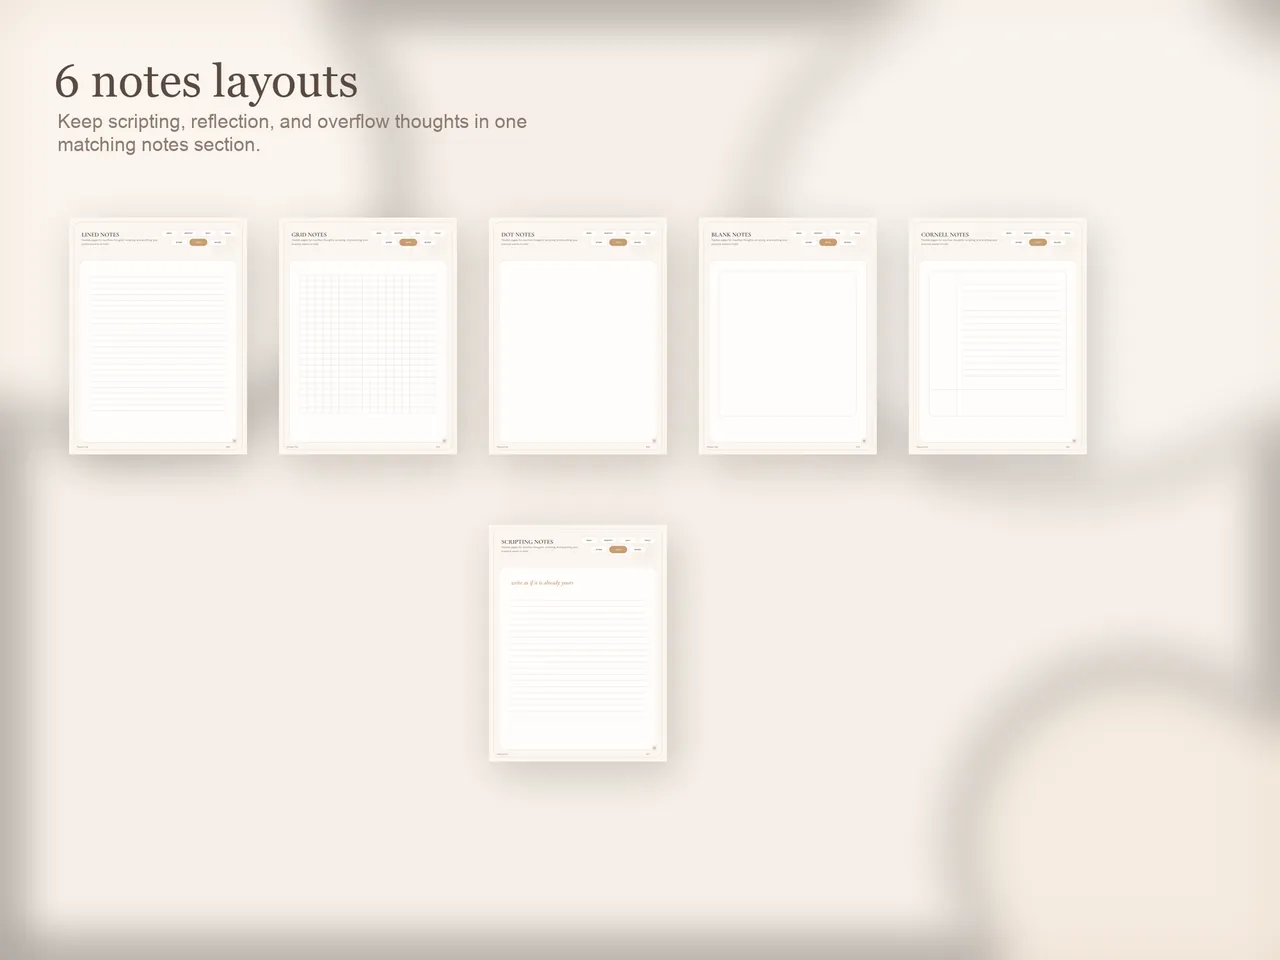
Task: Click the italic scripting prompt on Scripting Notes page
Action: click(542, 582)
